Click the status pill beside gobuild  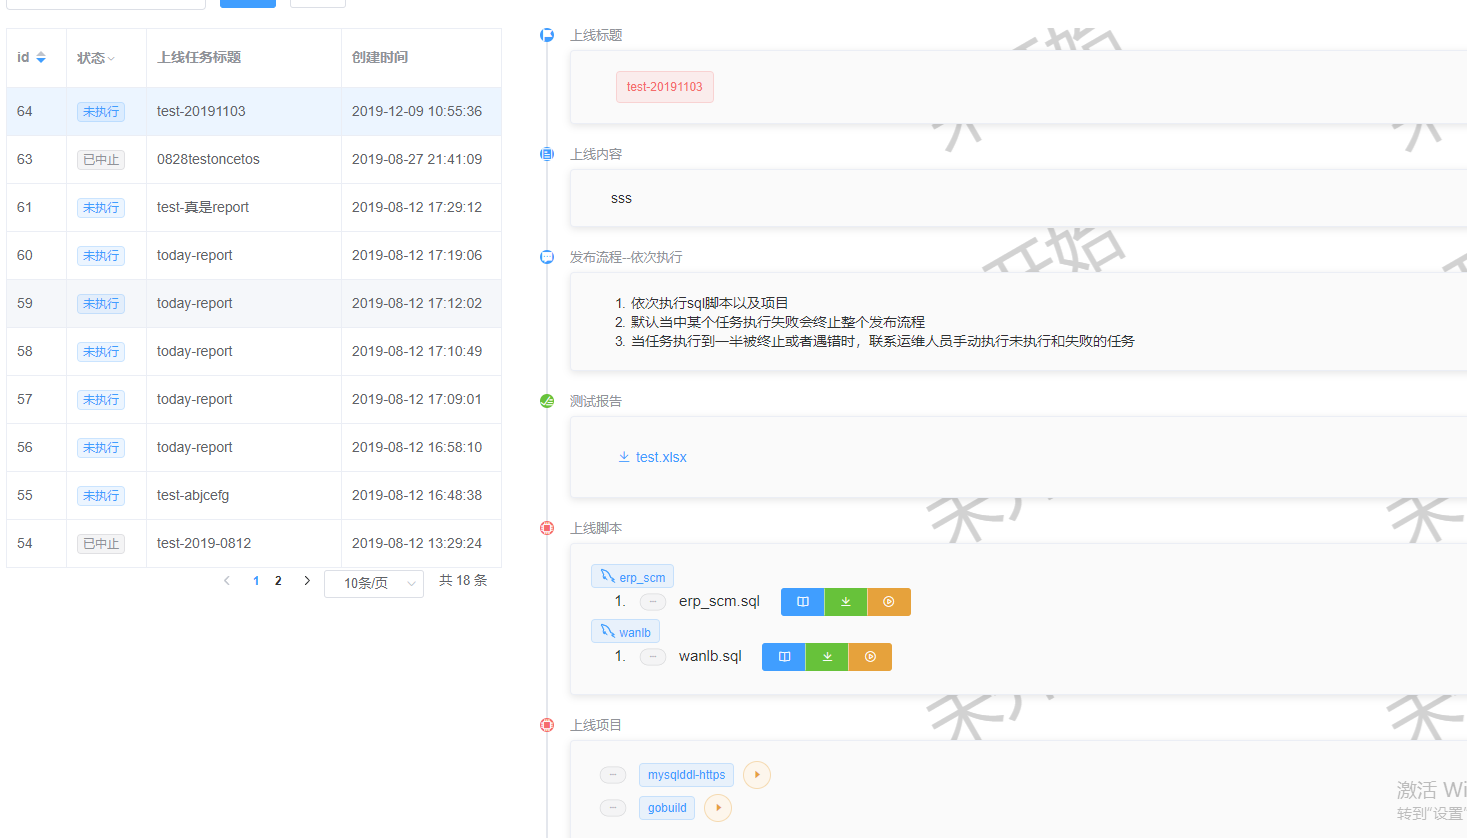click(x=613, y=808)
